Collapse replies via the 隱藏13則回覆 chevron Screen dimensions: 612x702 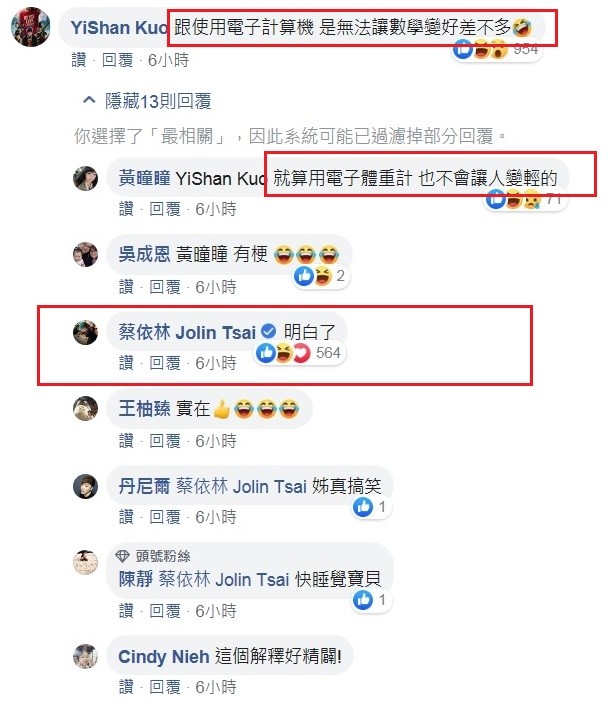coord(90,100)
